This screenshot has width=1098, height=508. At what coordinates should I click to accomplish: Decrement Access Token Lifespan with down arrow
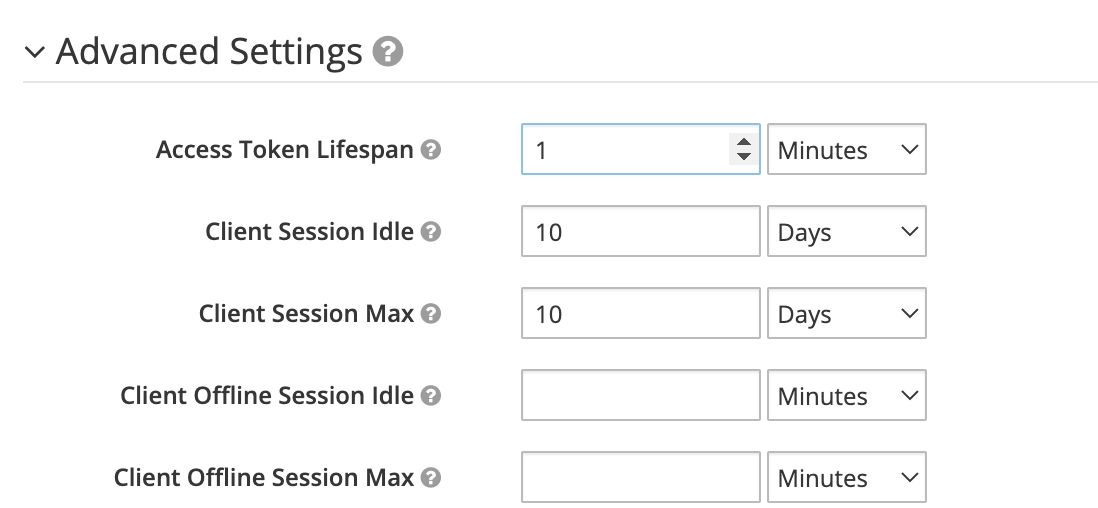tap(743, 157)
